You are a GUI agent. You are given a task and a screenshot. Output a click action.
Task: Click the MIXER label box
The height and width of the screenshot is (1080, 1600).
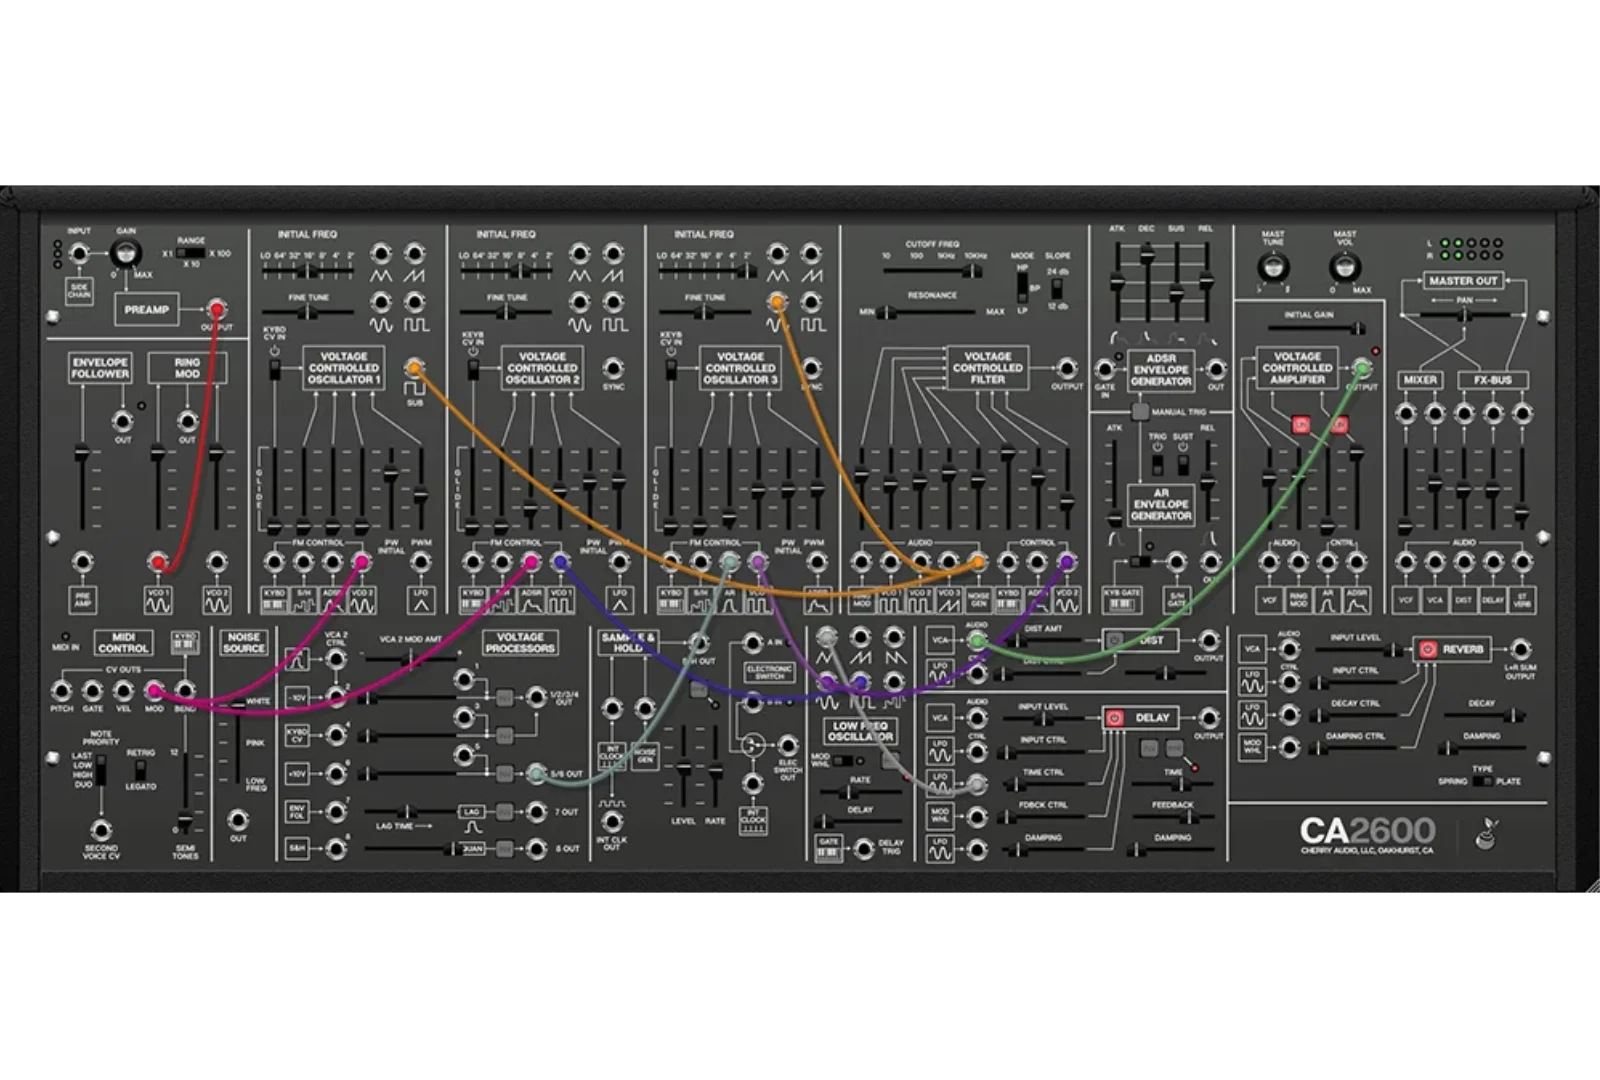click(1420, 380)
